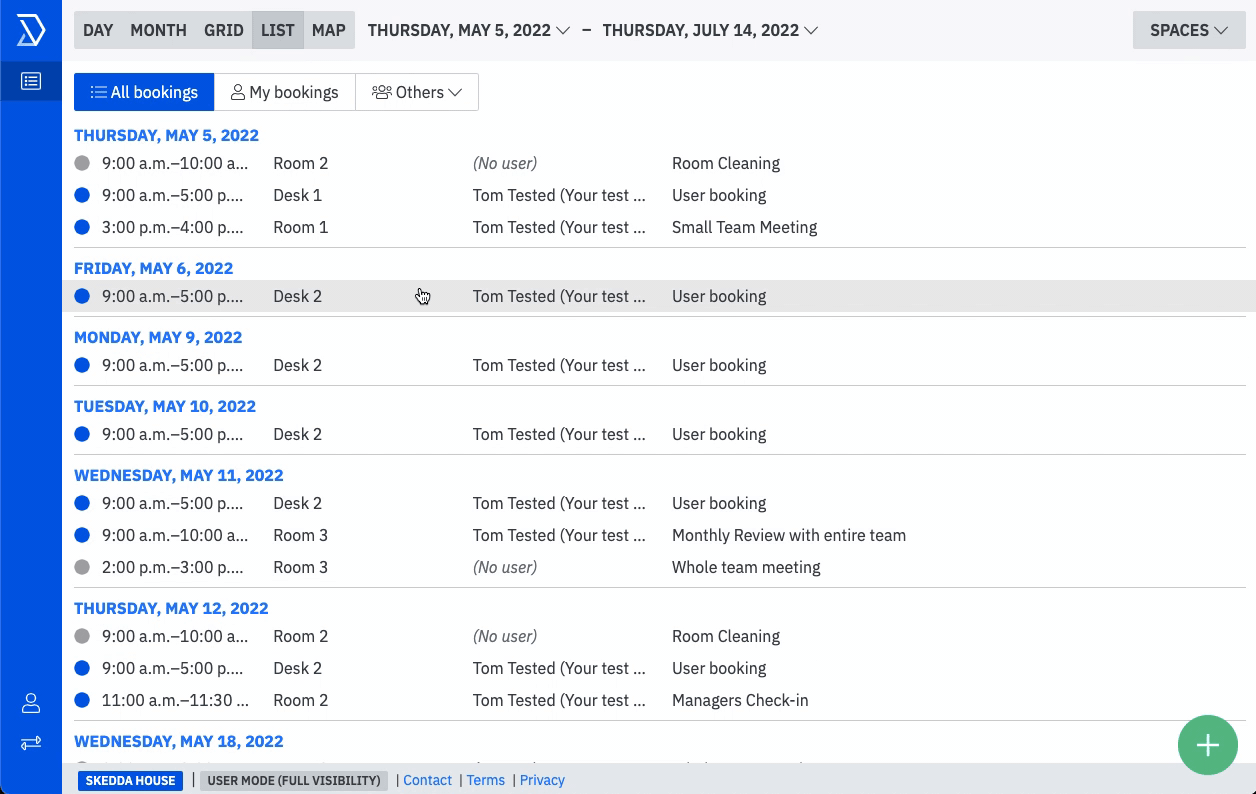
Task: Open the Contact link in the footer
Action: 427,780
